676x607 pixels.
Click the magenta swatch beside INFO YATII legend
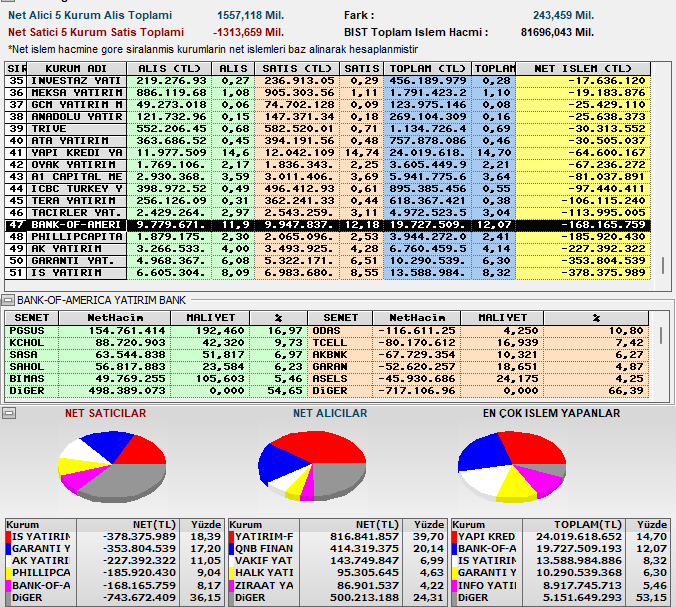[454, 586]
